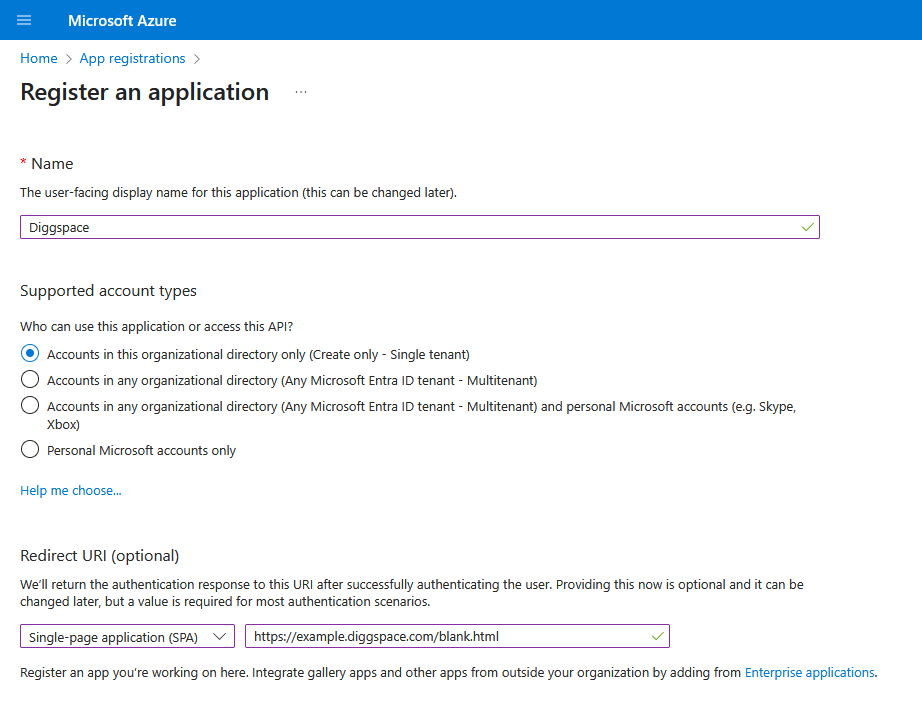The image size is (922, 703).
Task: Click the redirect URI input field
Action: point(457,636)
